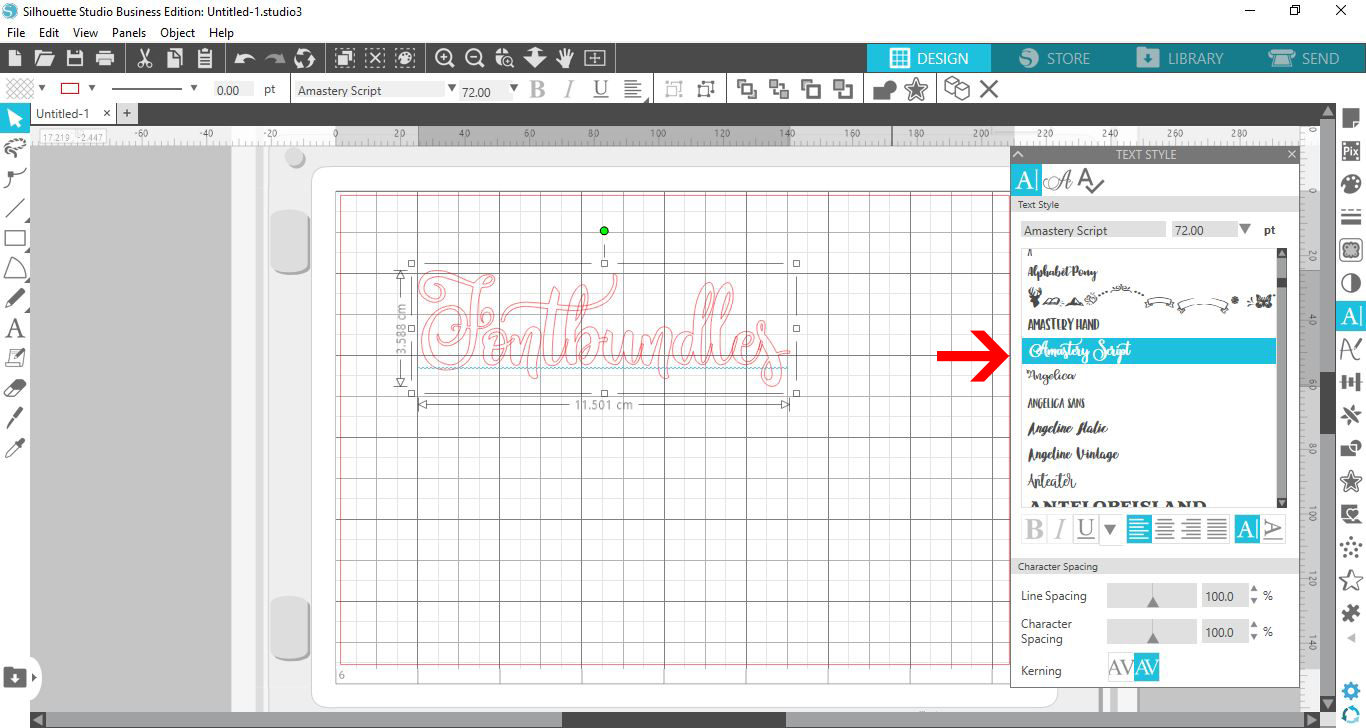
Task: Open the line style dropdown
Action: pyautogui.click(x=193, y=88)
